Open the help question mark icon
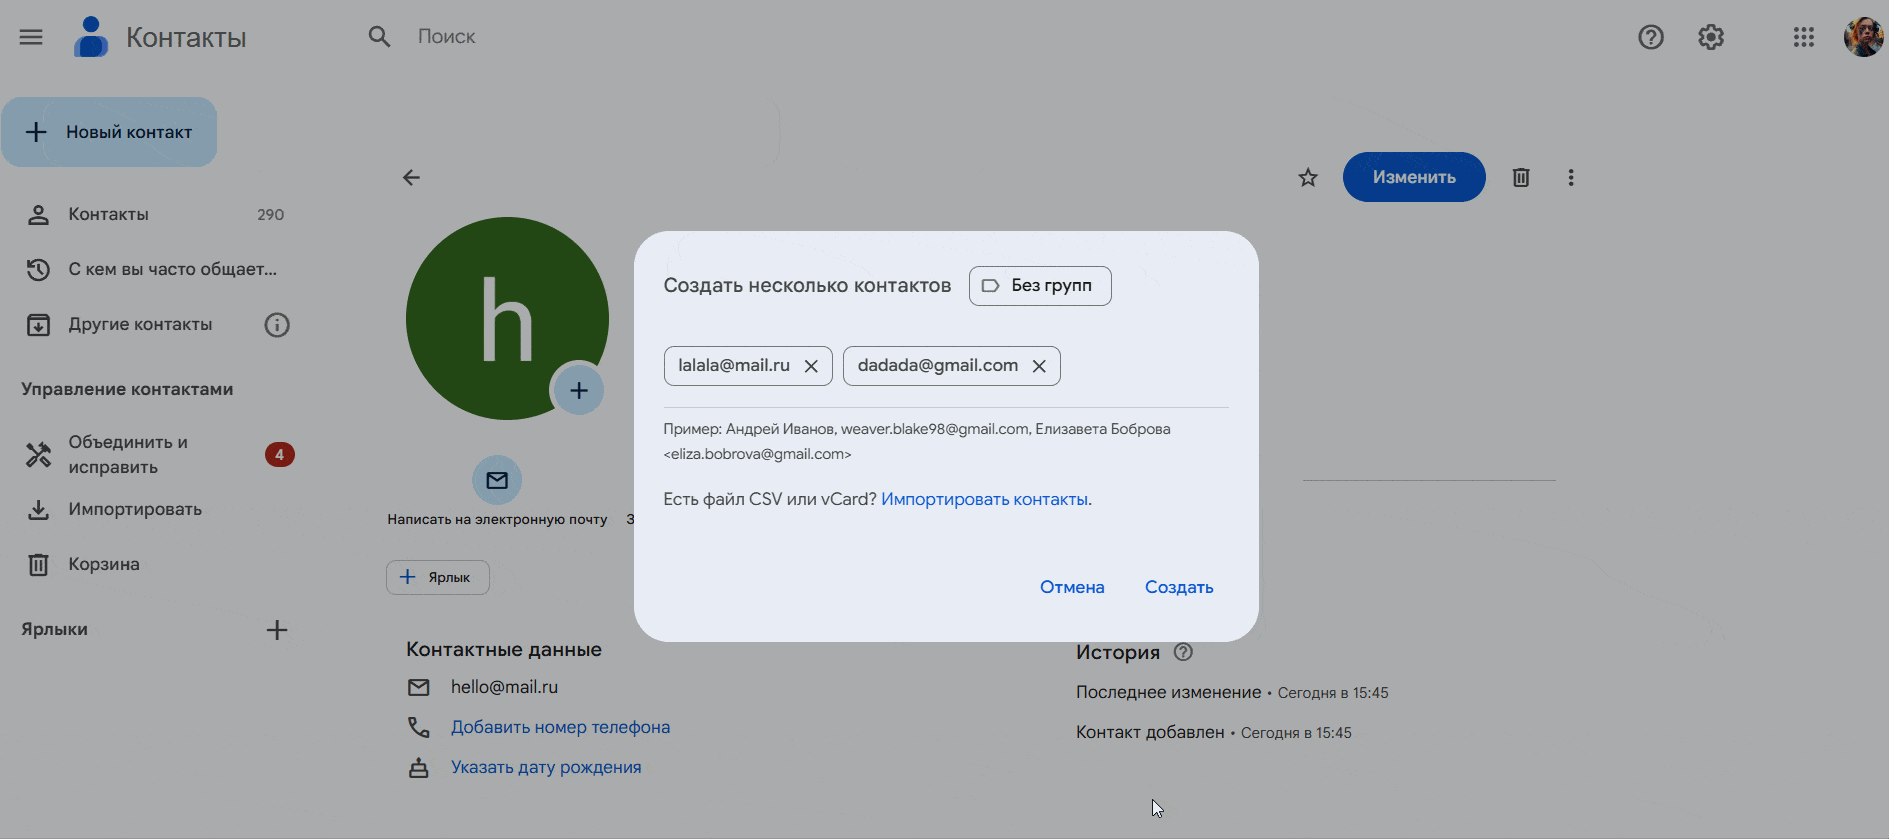 coord(1651,37)
